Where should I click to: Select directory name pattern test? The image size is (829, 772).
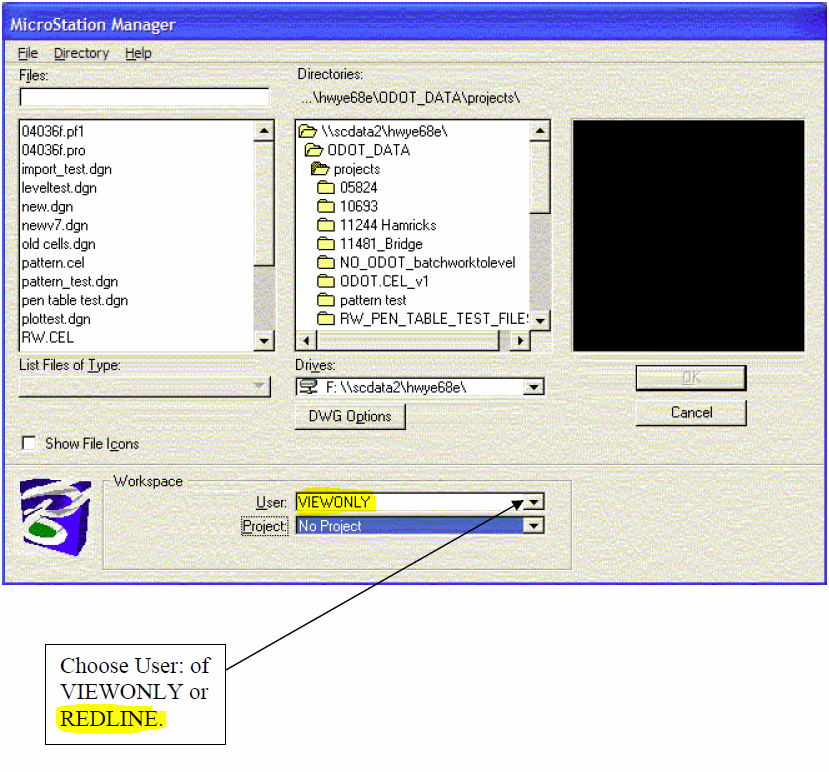pyautogui.click(x=373, y=300)
